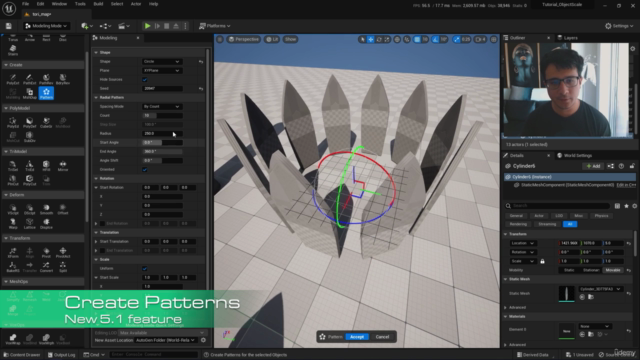
Task: Select the TriEd tool
Action: pyautogui.click(x=29, y=166)
